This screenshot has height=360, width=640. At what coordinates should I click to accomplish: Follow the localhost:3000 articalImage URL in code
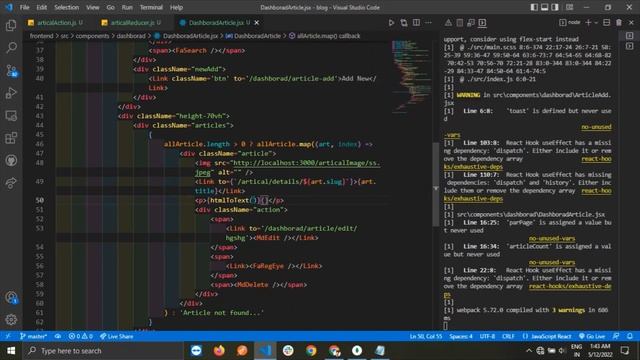click(306, 163)
